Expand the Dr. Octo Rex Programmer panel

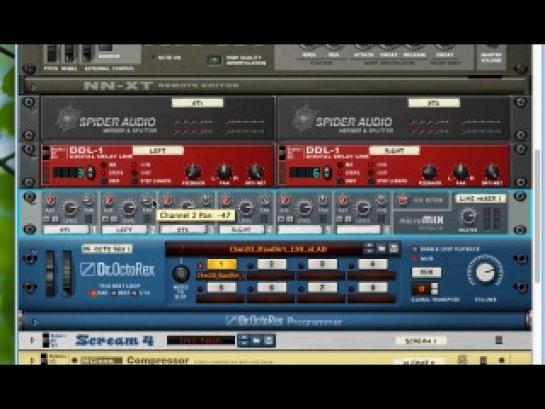click(35, 322)
